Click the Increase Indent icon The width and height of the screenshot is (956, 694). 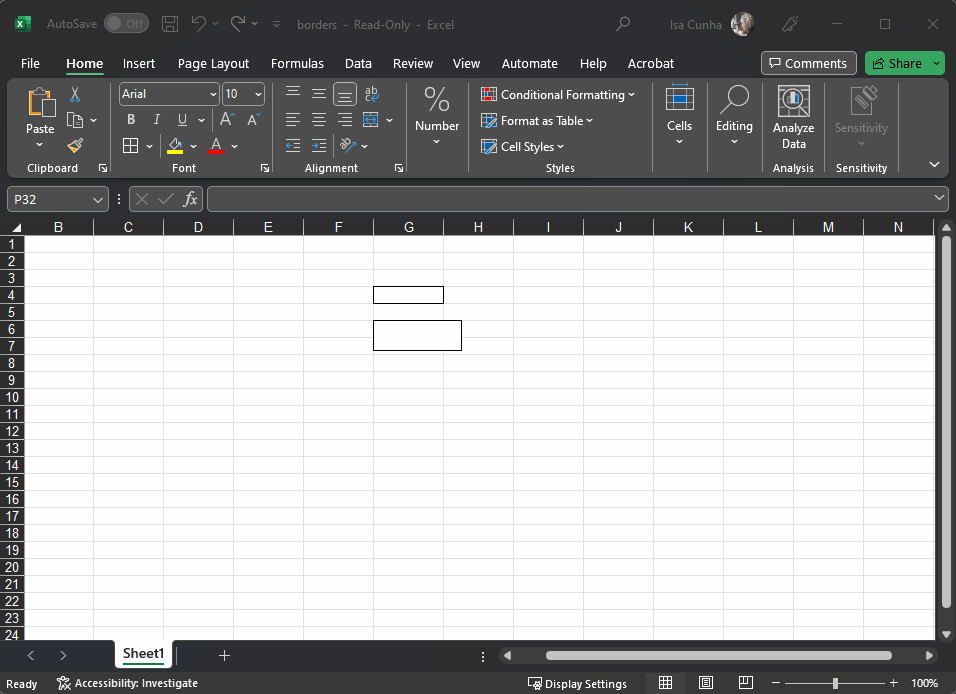pos(319,146)
